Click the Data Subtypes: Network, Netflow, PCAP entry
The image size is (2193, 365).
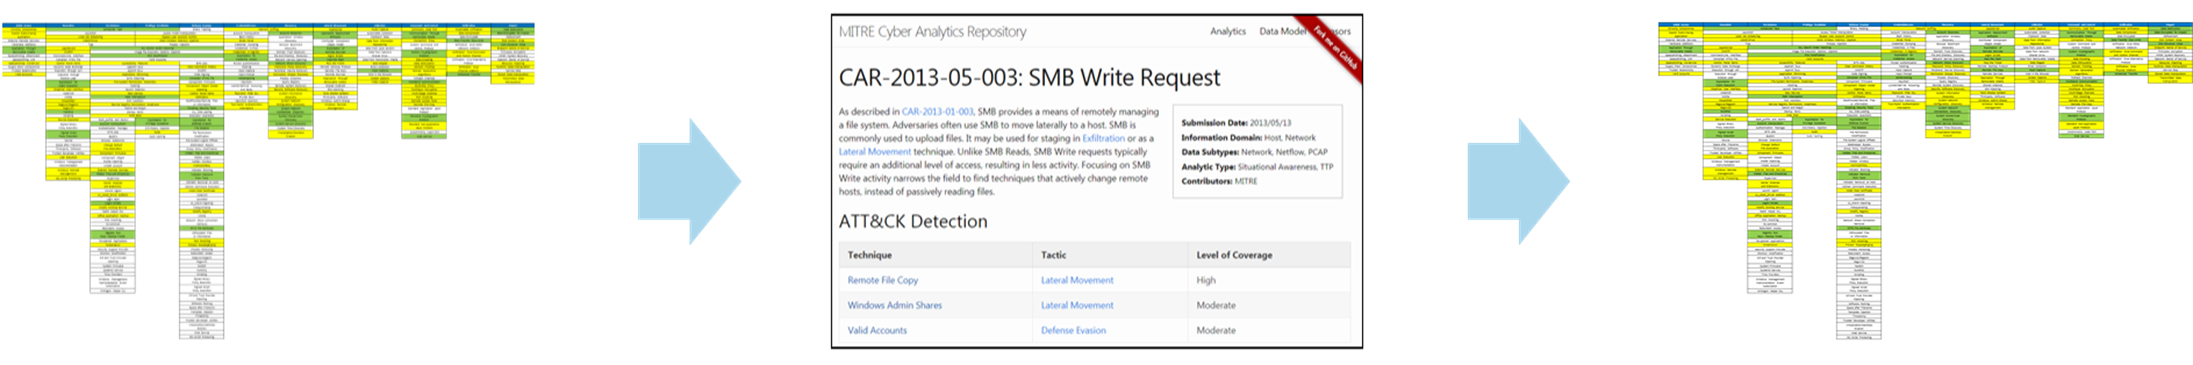[x=1254, y=152]
